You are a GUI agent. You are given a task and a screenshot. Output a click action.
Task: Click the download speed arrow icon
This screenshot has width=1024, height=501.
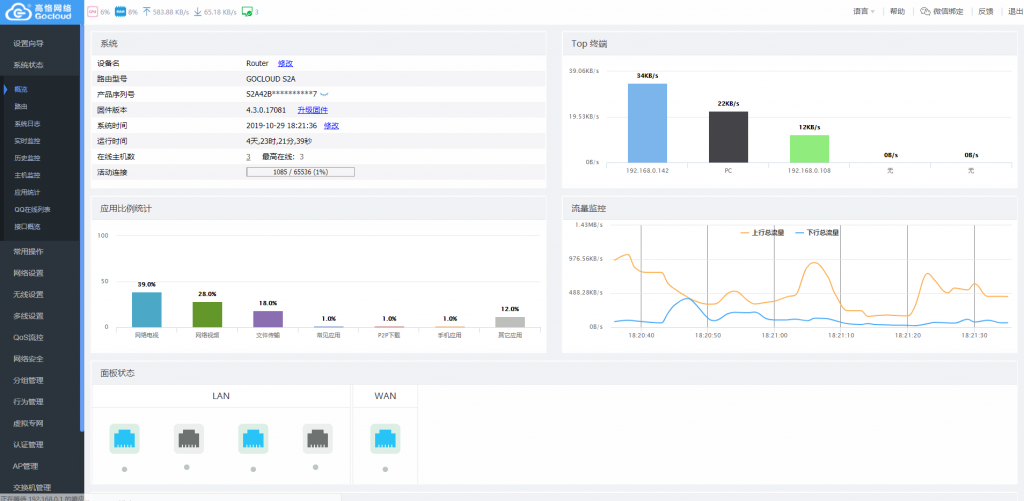pos(197,12)
